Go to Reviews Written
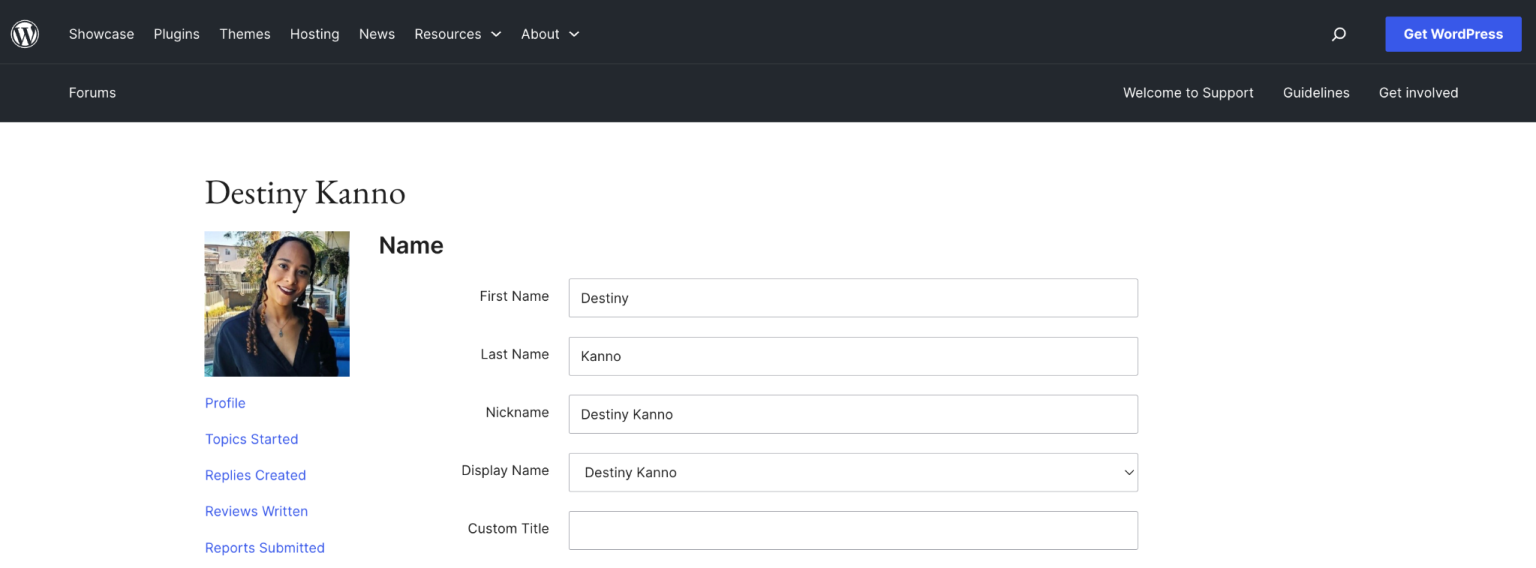Viewport: 1536px width, 568px height. [x=256, y=511]
